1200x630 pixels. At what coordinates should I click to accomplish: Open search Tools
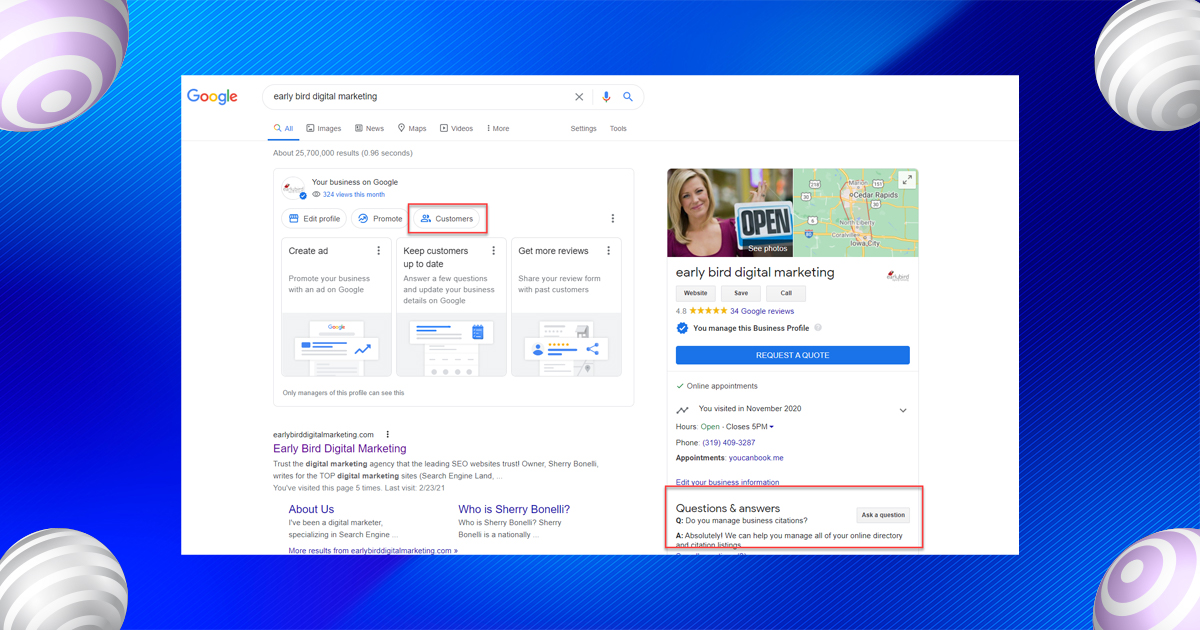(619, 129)
